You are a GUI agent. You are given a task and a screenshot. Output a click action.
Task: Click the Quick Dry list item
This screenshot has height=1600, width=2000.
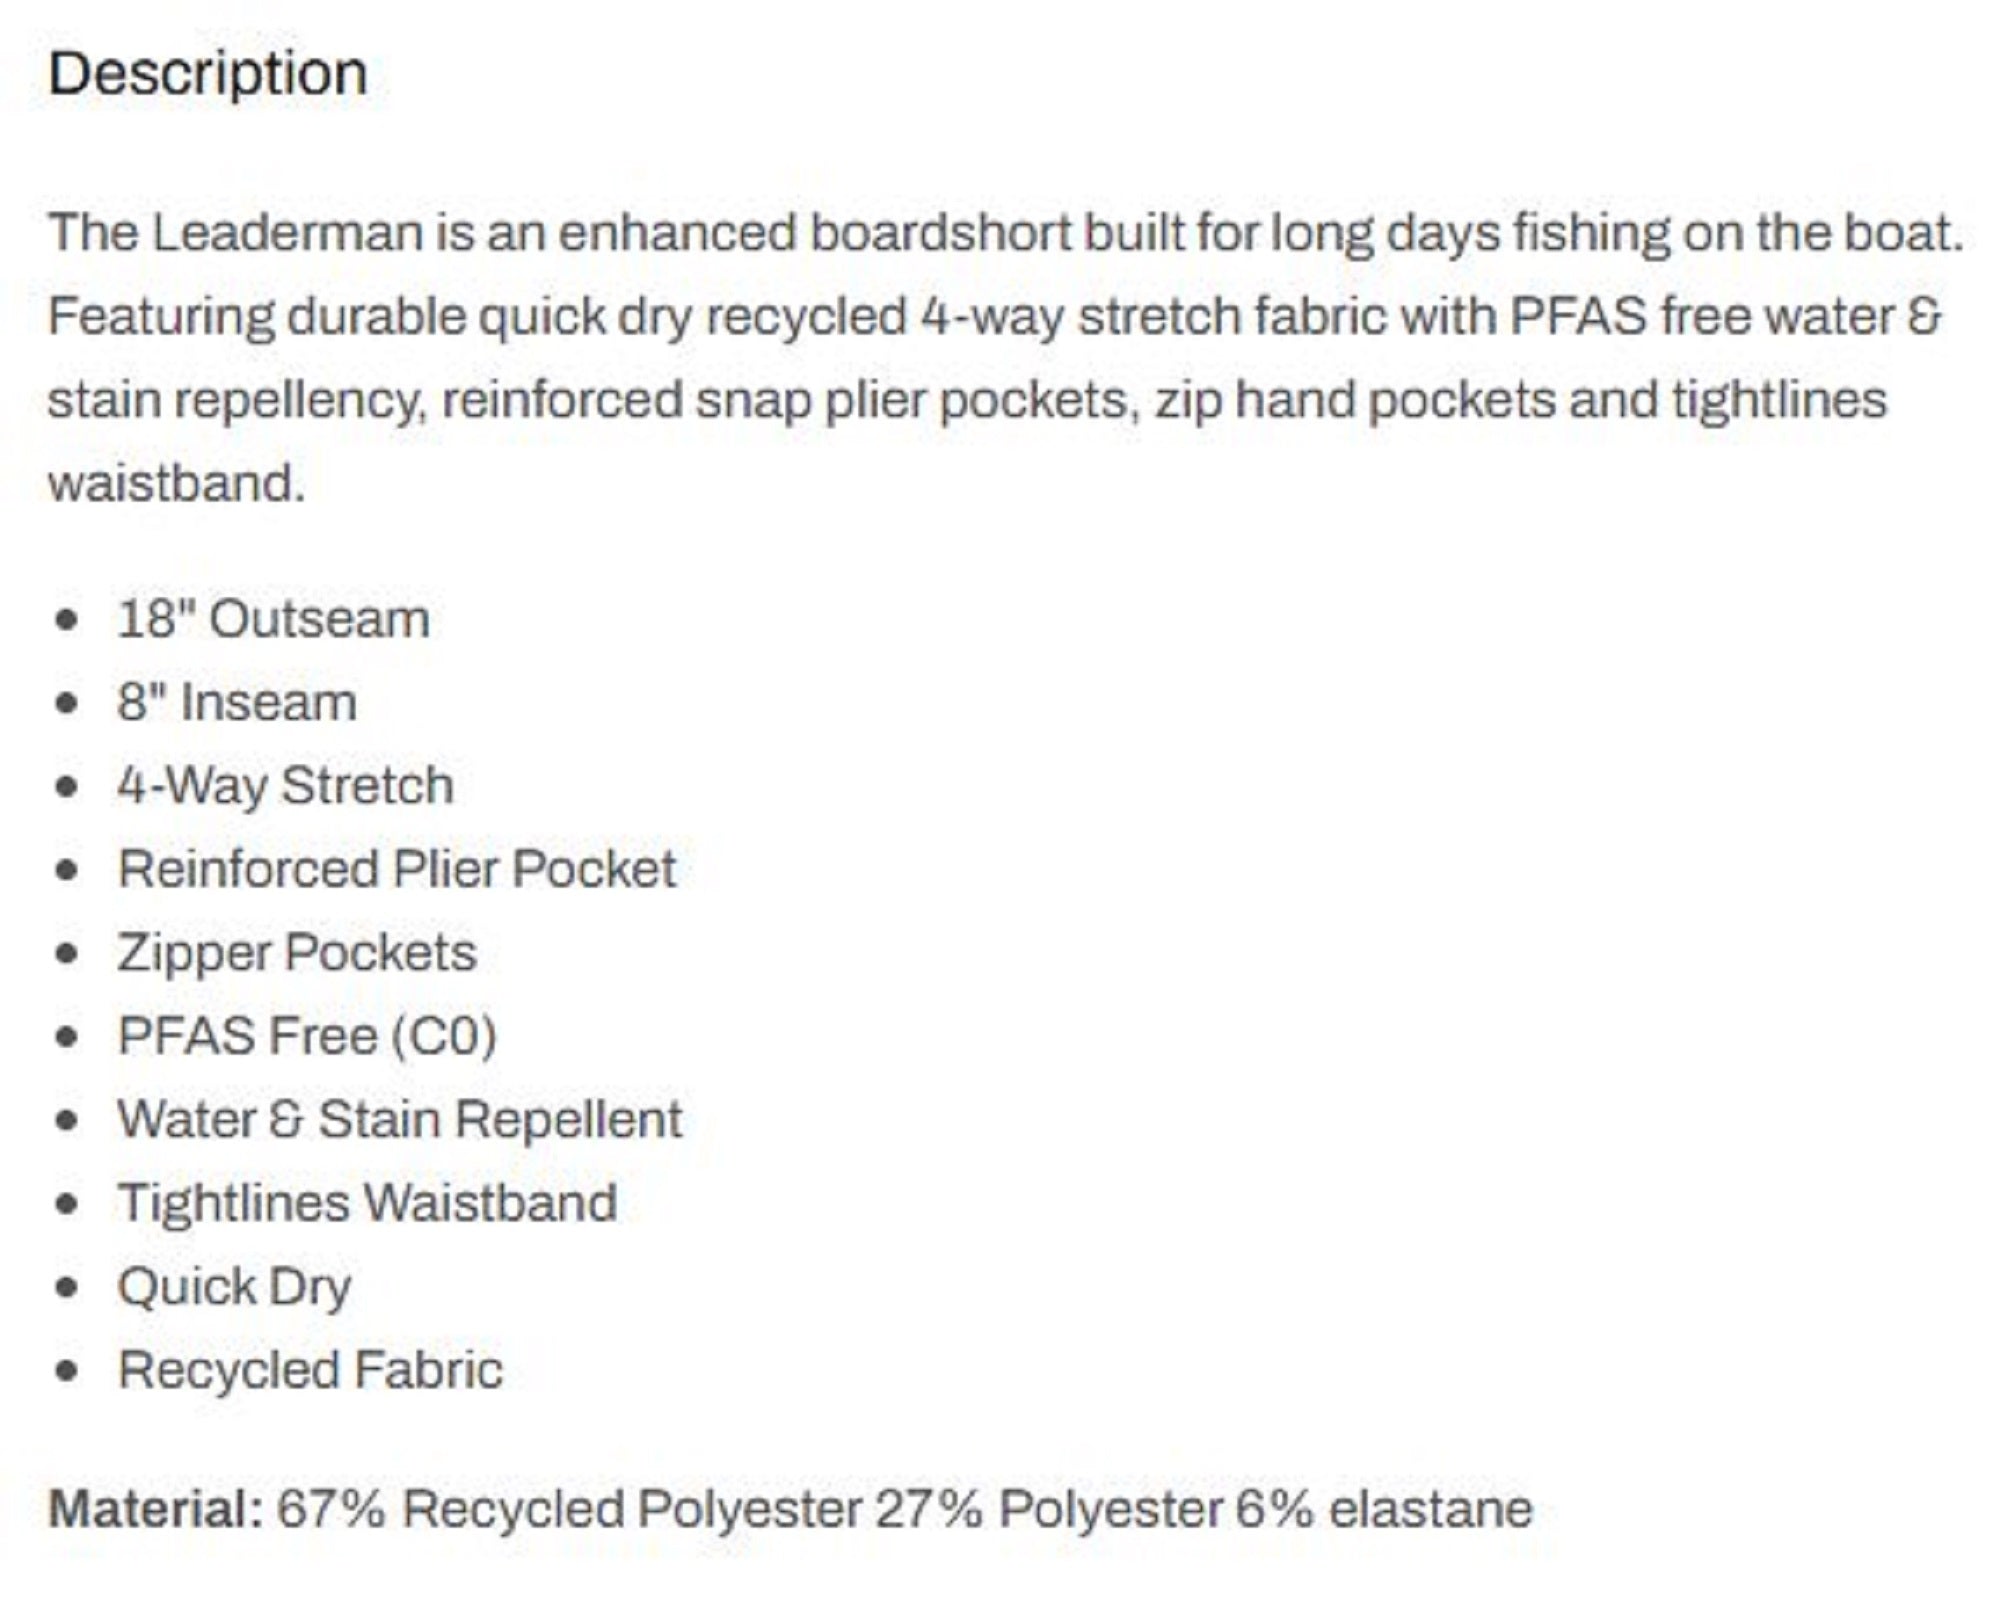tap(234, 1286)
